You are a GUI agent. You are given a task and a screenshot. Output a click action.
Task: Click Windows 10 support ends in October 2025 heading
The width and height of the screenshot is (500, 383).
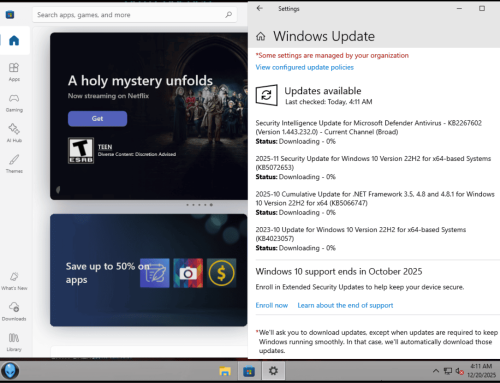(339, 272)
